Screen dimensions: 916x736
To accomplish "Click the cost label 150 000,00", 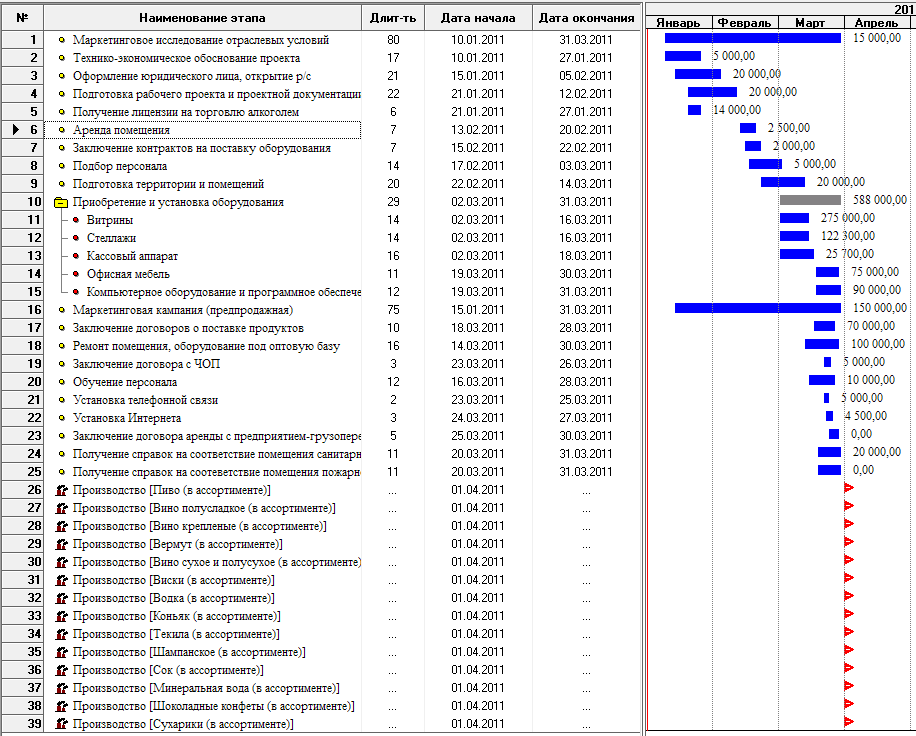I will 880,308.
